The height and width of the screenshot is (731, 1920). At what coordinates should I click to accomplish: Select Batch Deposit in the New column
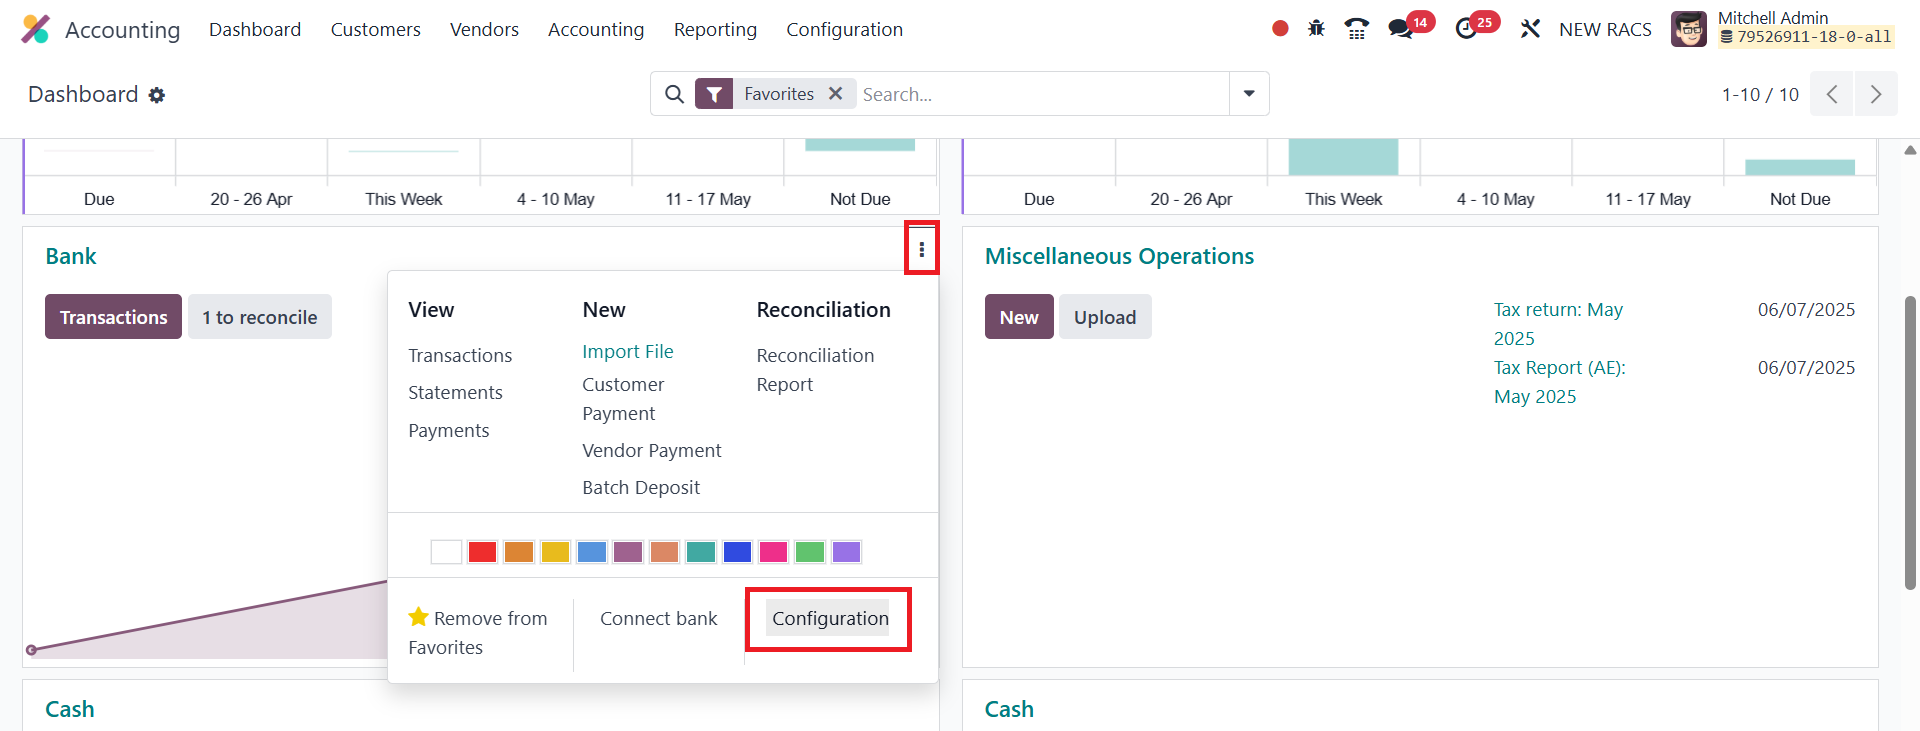click(x=641, y=487)
